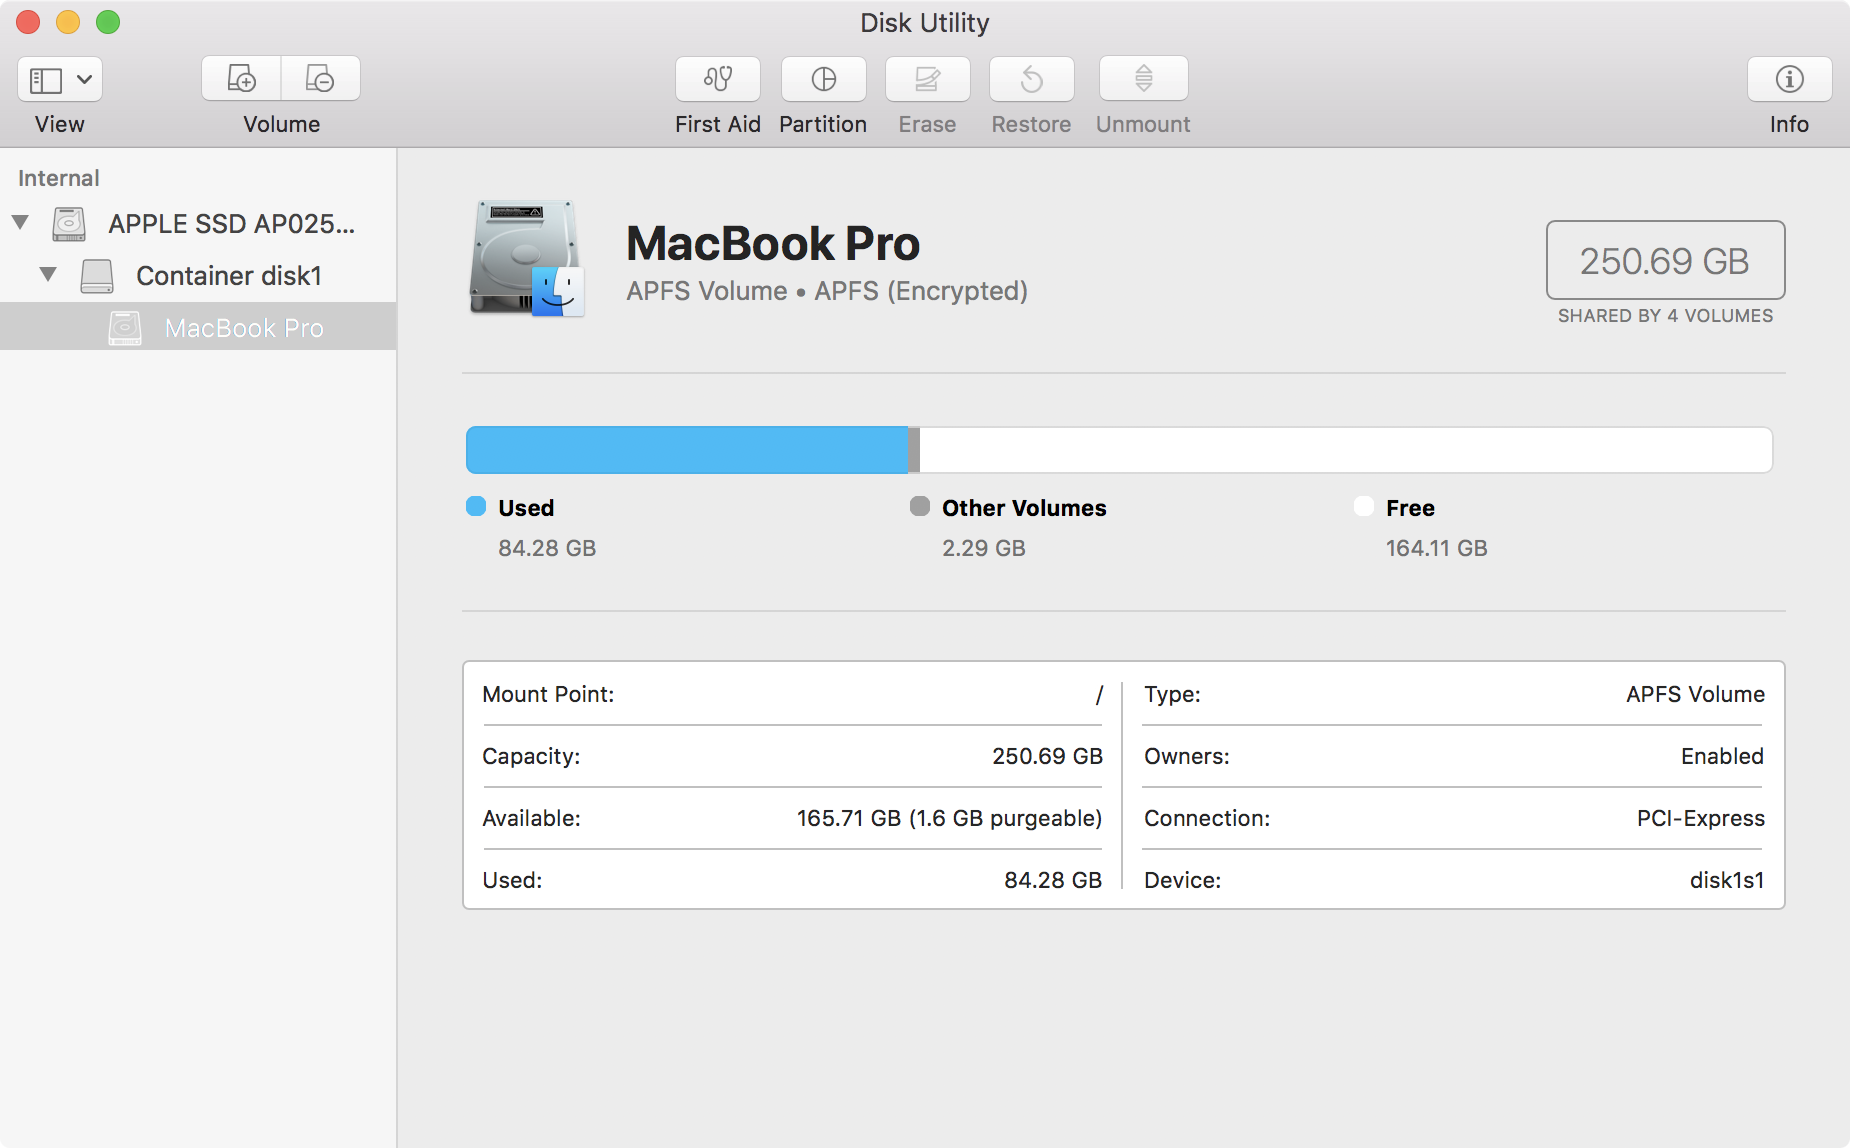
Task: Click the MacBook Pro sidebar volume icon
Action: [125, 328]
